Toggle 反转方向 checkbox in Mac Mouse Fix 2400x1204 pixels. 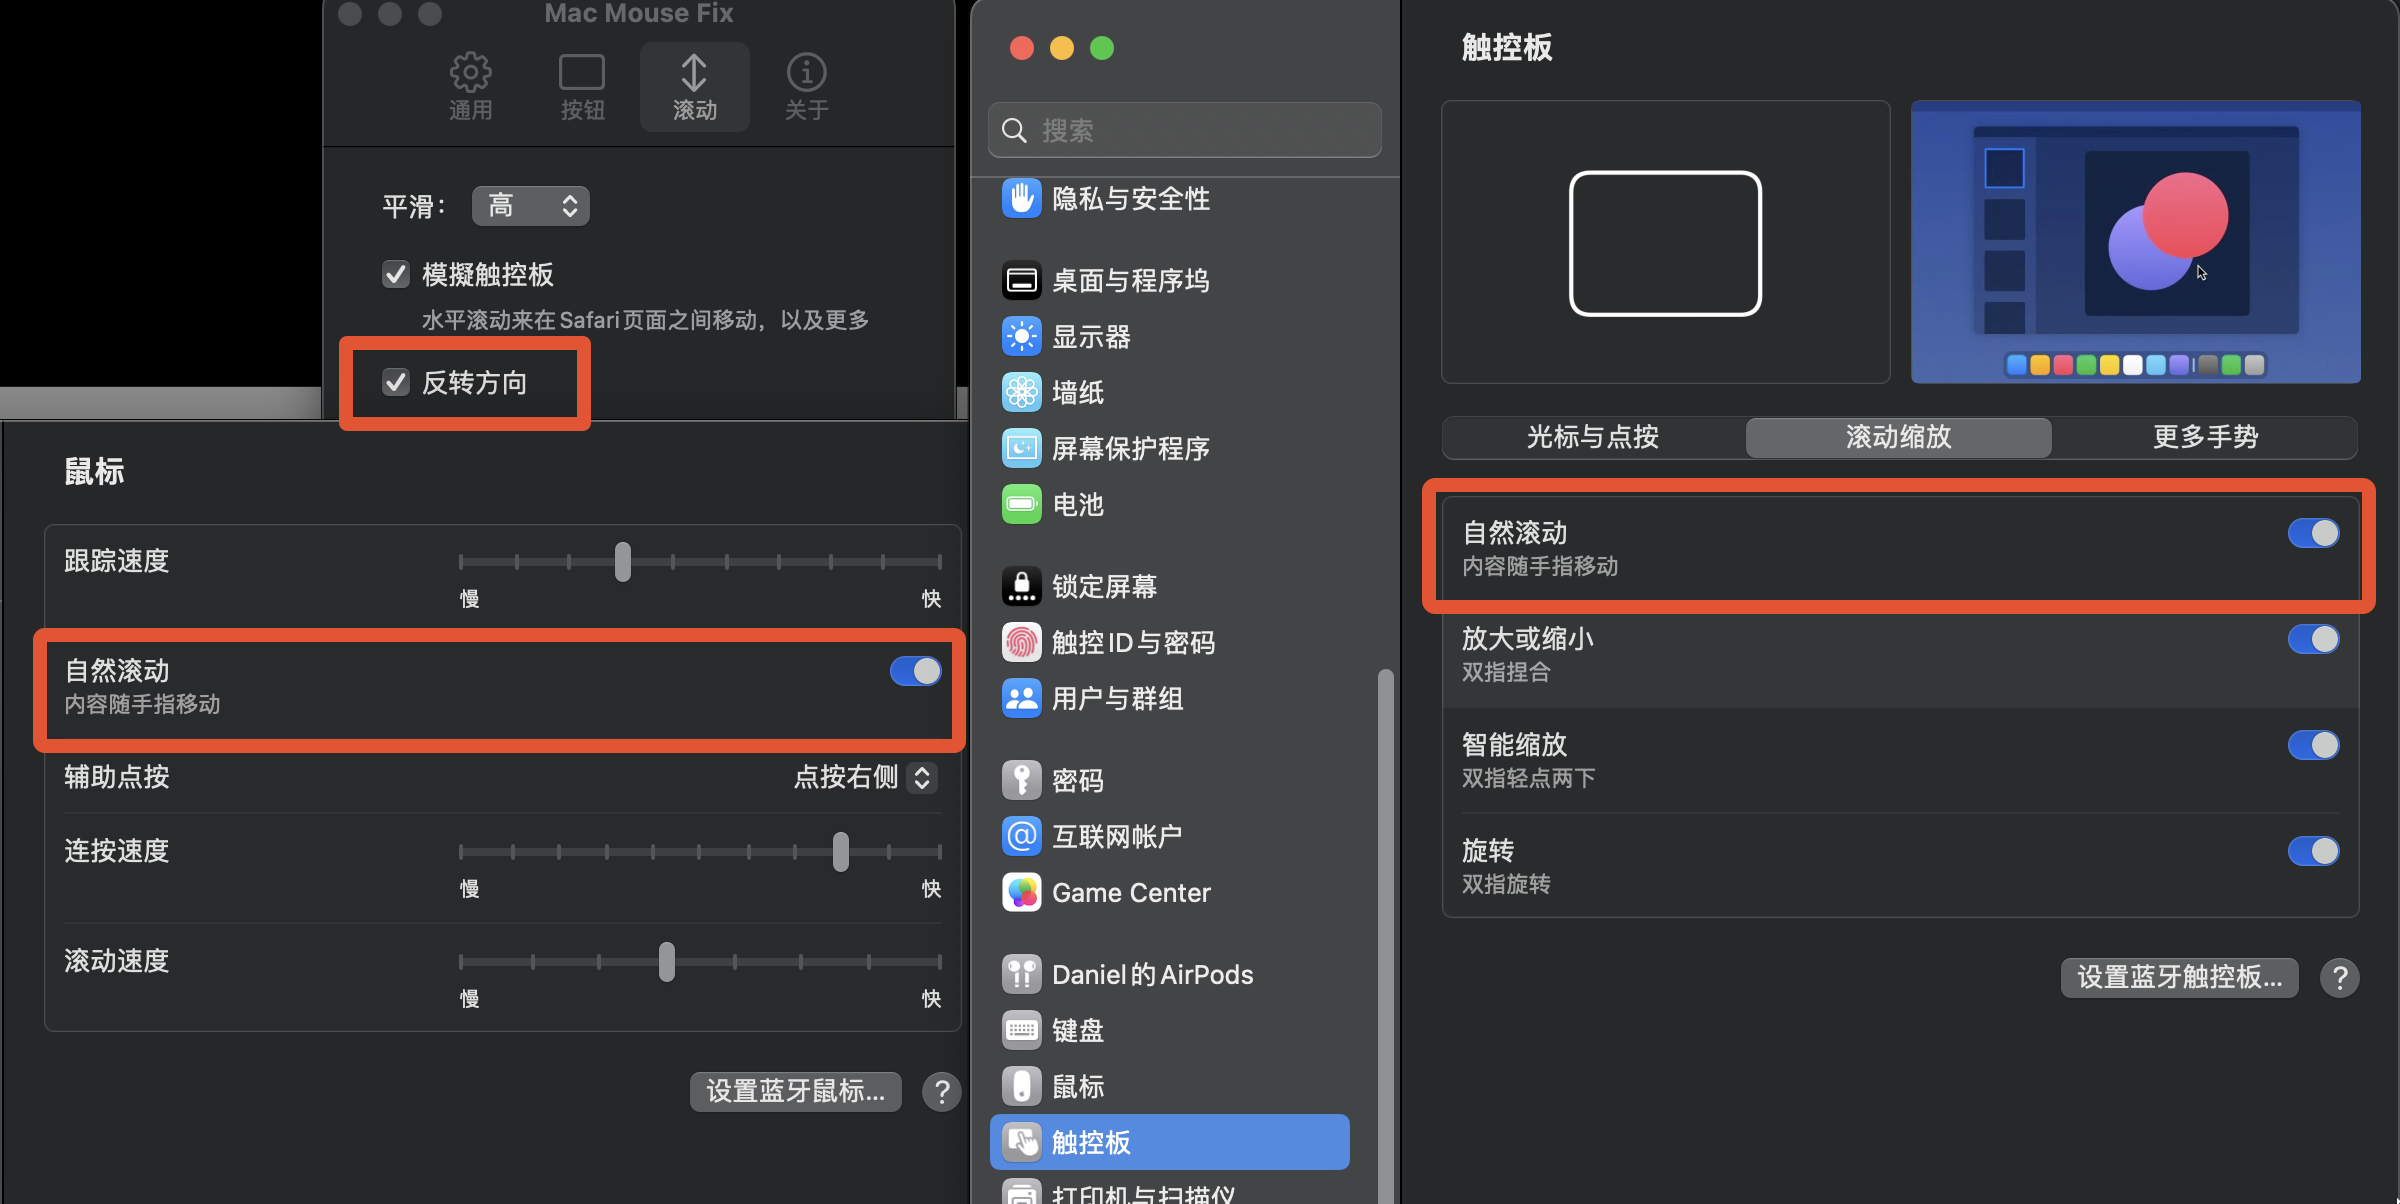(x=396, y=382)
